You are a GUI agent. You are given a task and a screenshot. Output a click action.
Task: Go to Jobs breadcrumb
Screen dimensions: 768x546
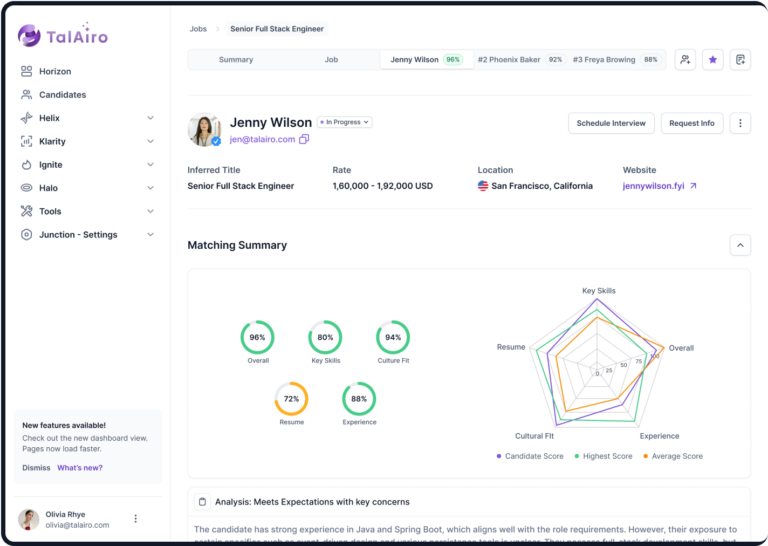pos(198,29)
